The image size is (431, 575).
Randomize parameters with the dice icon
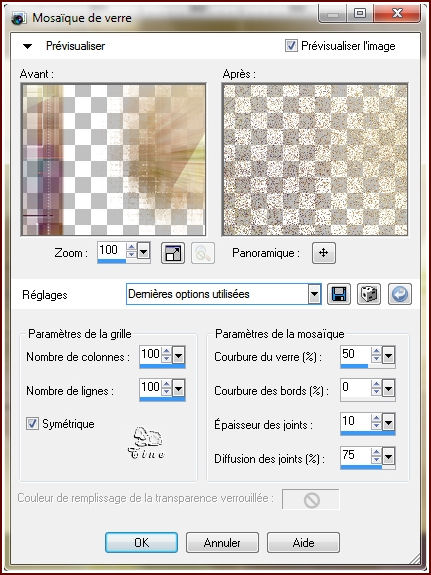pyautogui.click(x=369, y=294)
